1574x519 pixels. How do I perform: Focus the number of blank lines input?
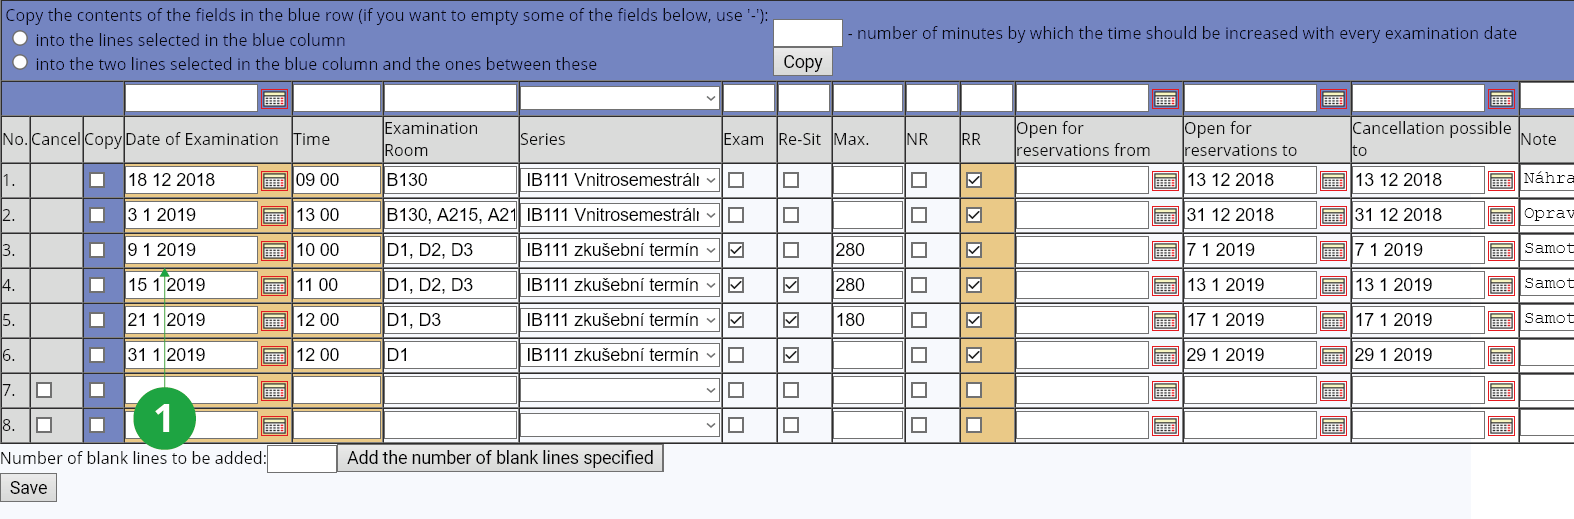click(x=302, y=459)
